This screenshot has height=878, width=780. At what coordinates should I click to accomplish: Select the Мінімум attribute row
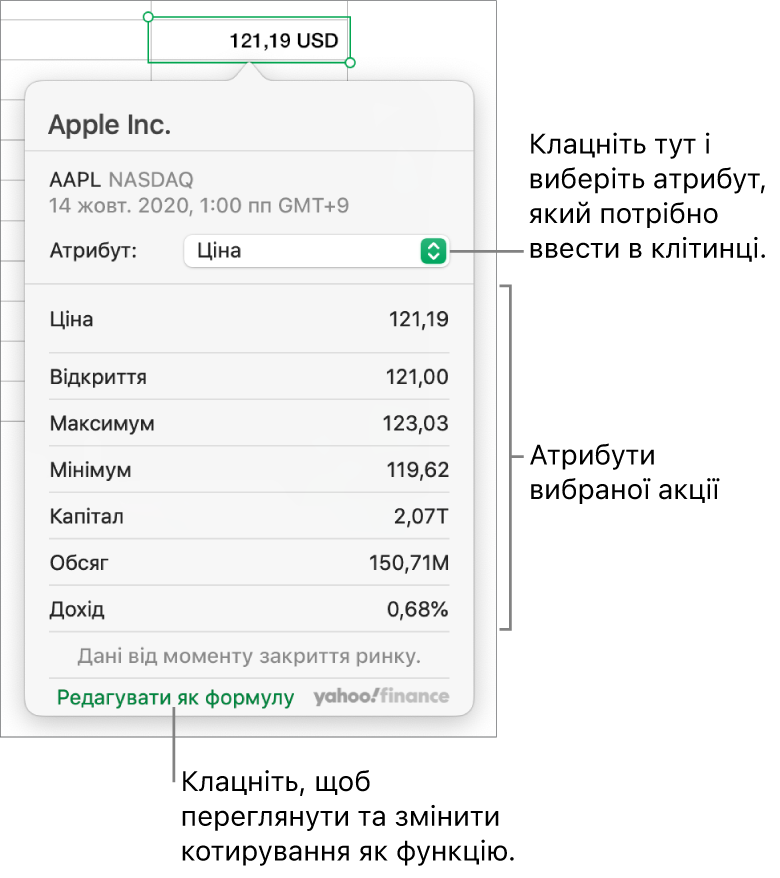[248, 470]
